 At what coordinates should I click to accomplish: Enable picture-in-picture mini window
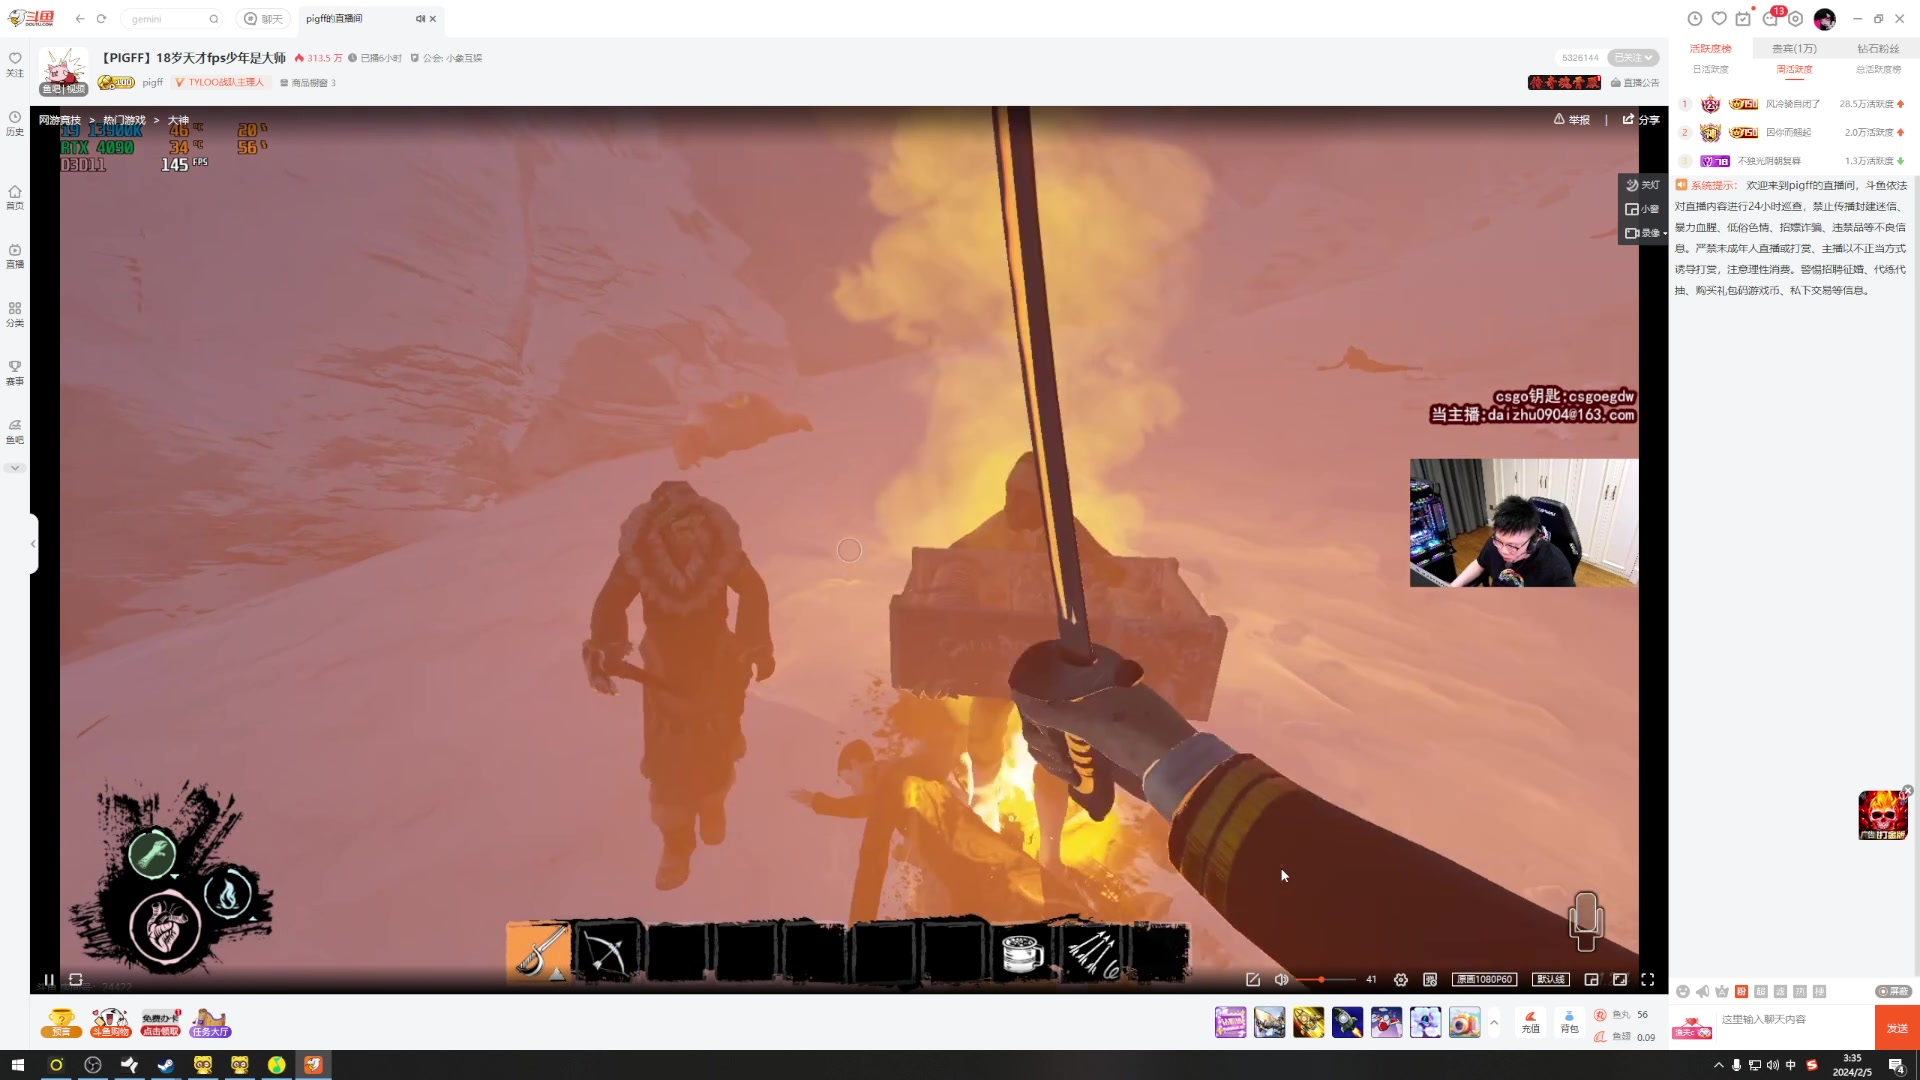click(1591, 980)
